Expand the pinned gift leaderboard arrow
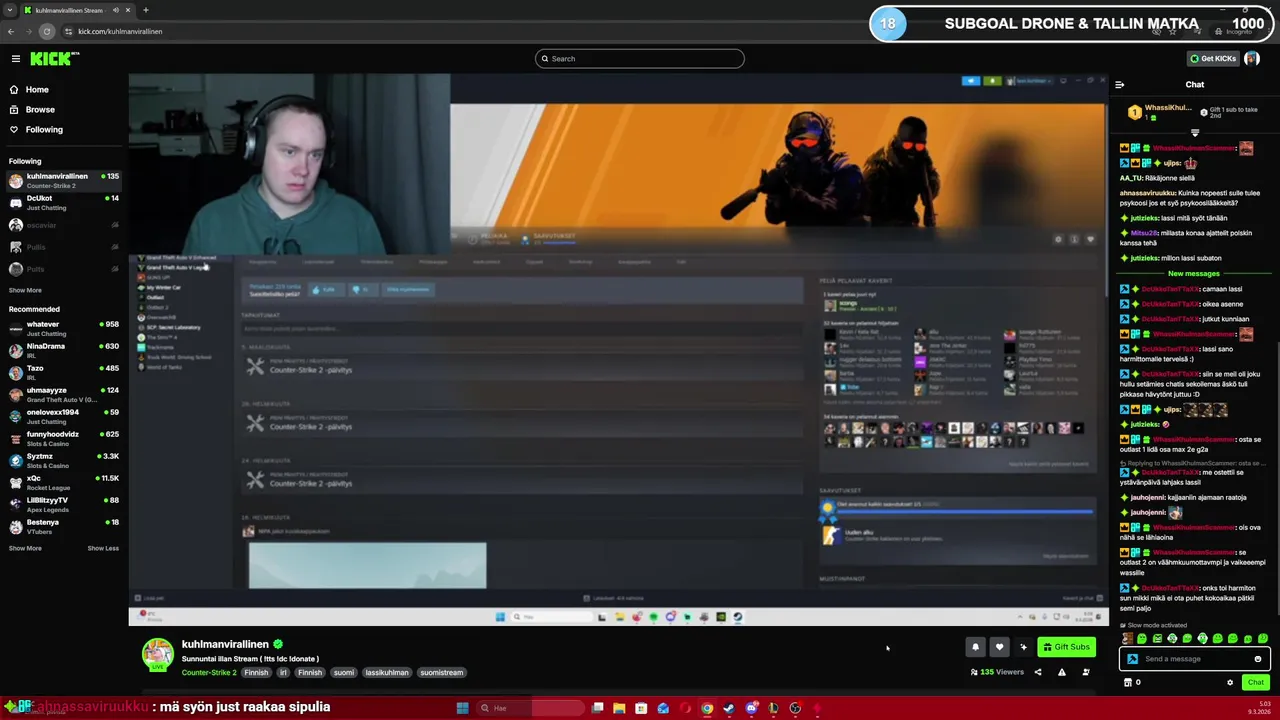The image size is (1280, 720). (x=1195, y=132)
